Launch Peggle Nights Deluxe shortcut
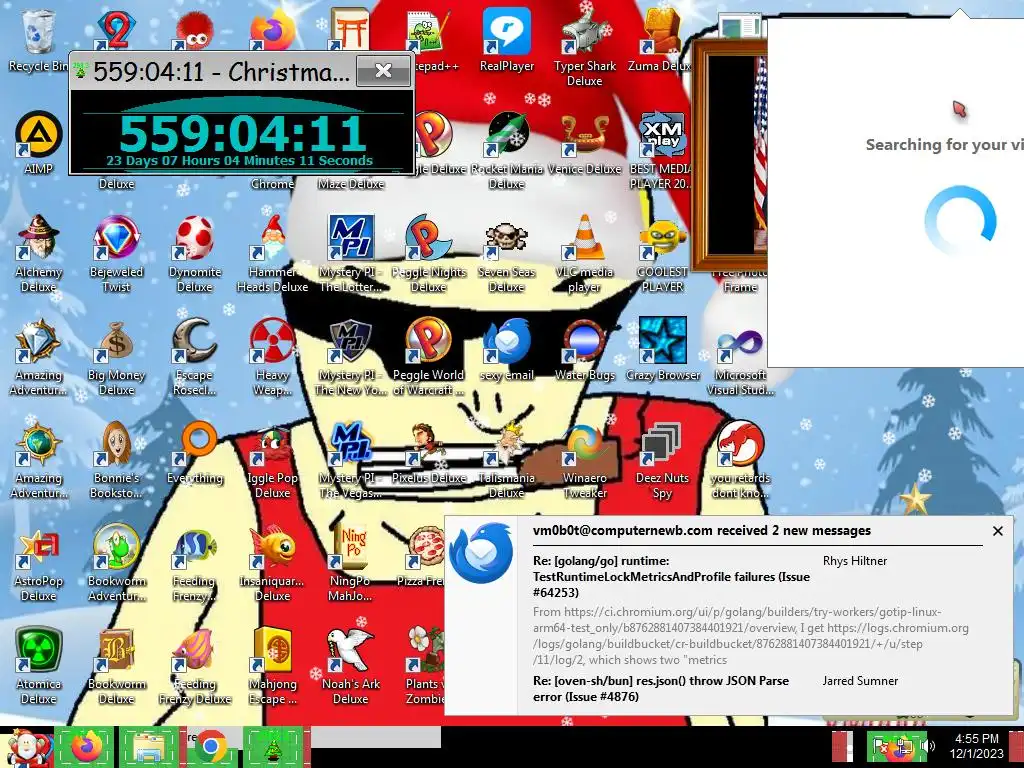Screen dimensions: 1024x768 click(x=428, y=253)
